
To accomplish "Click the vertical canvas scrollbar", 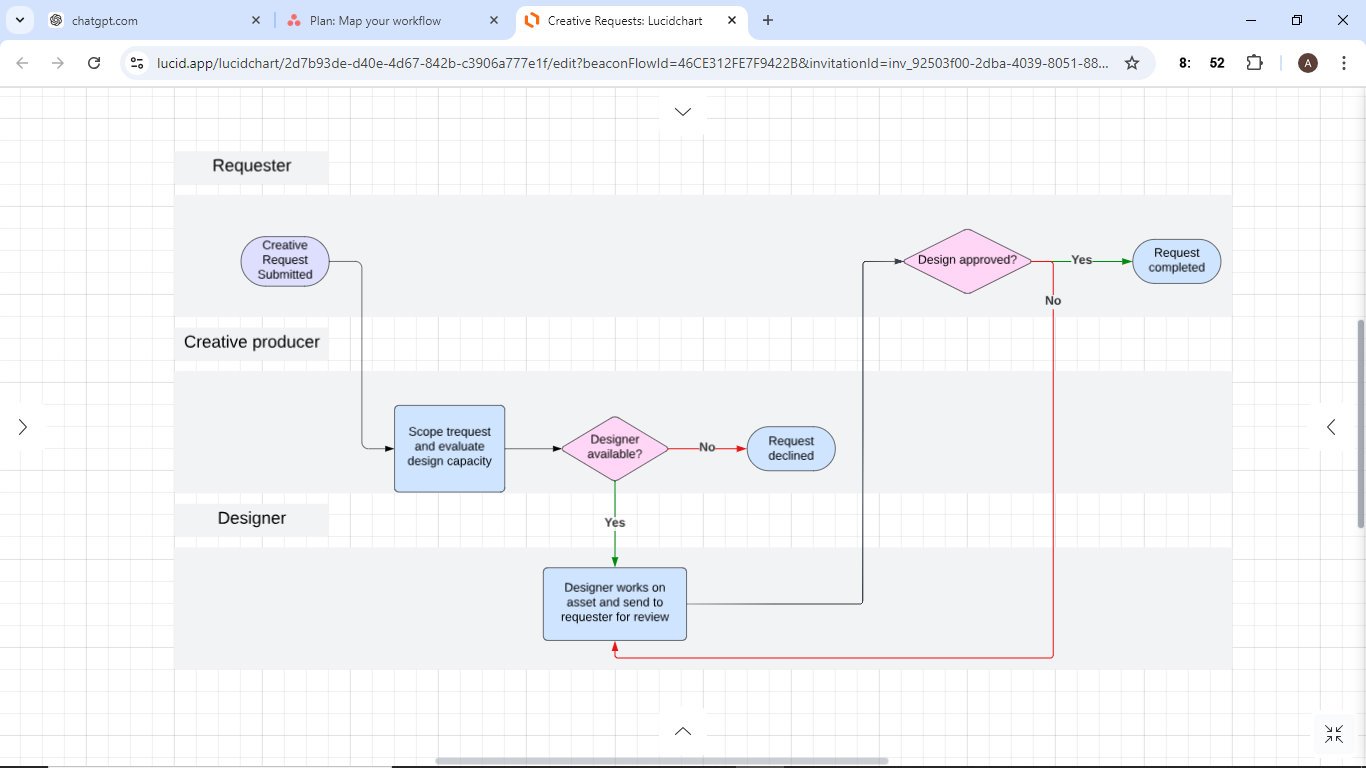I will click(x=1360, y=424).
